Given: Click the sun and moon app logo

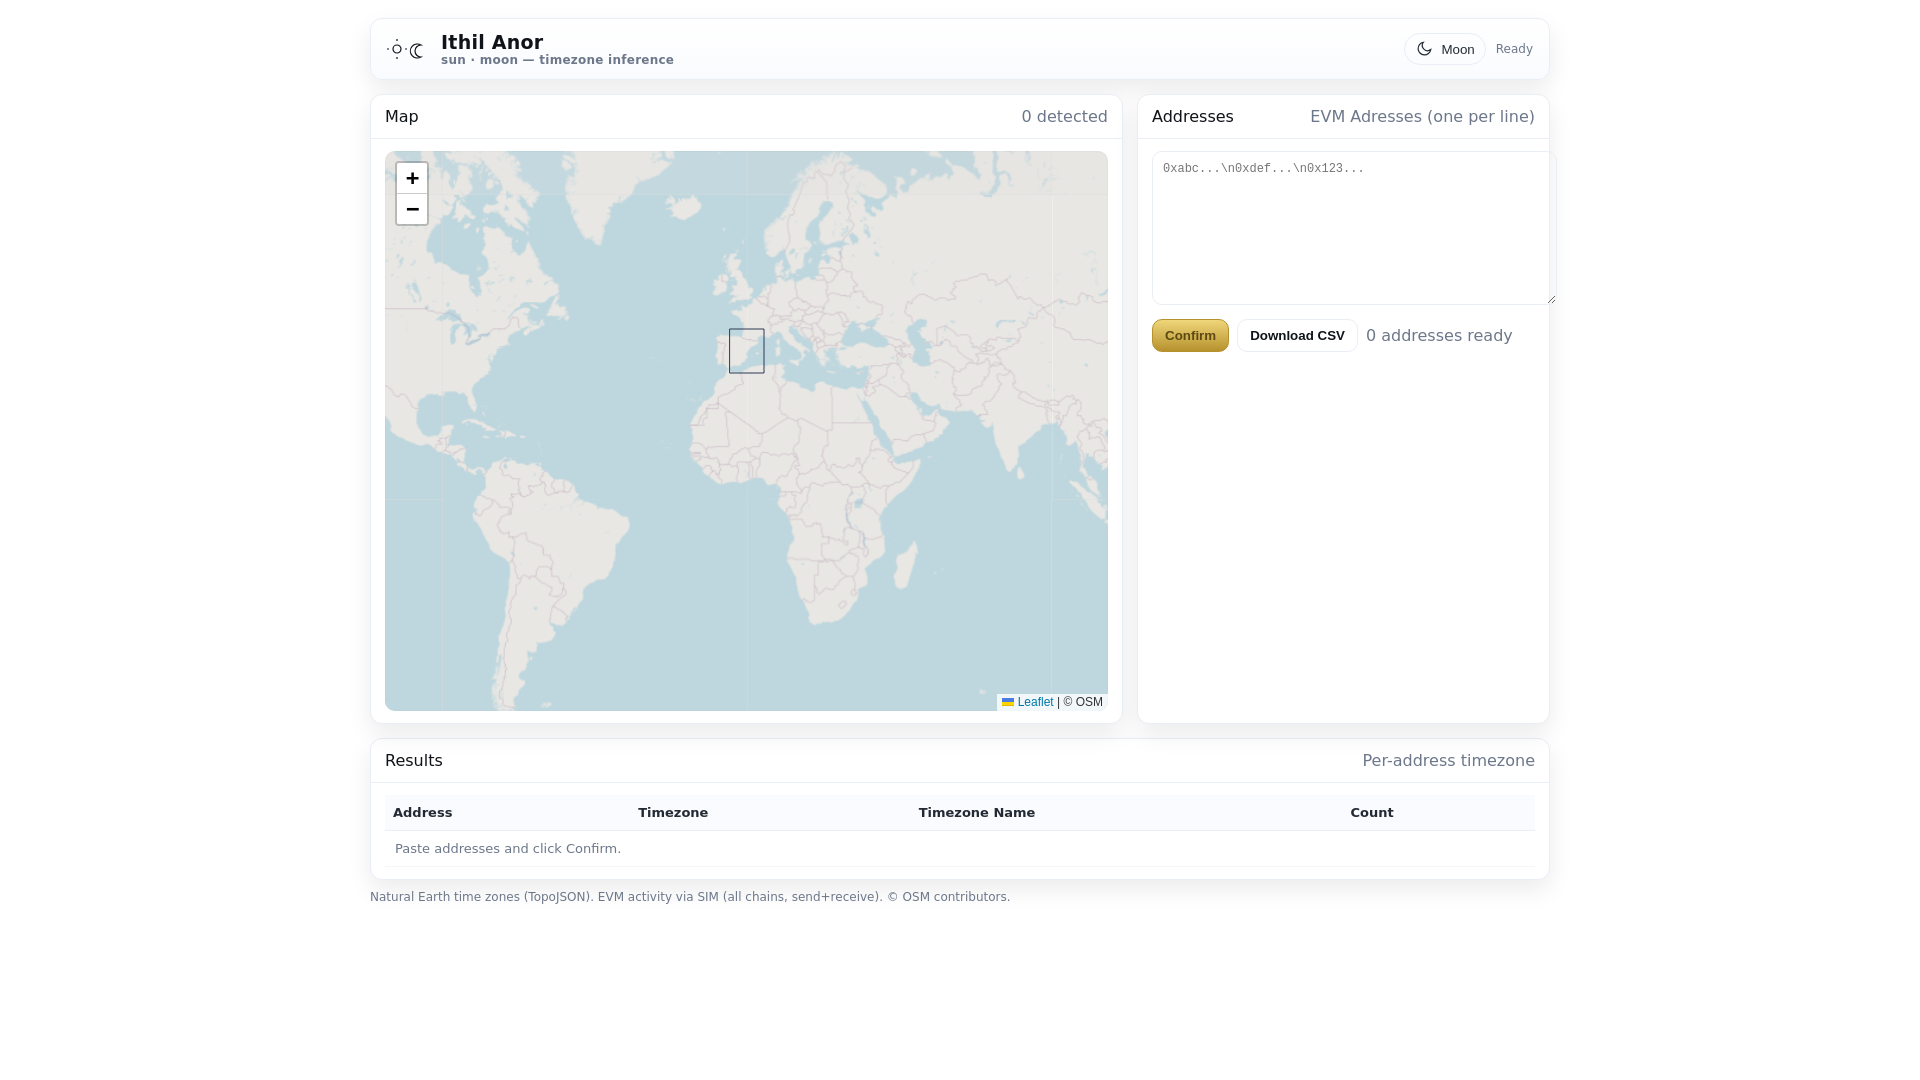Looking at the screenshot, I should pos(406,49).
